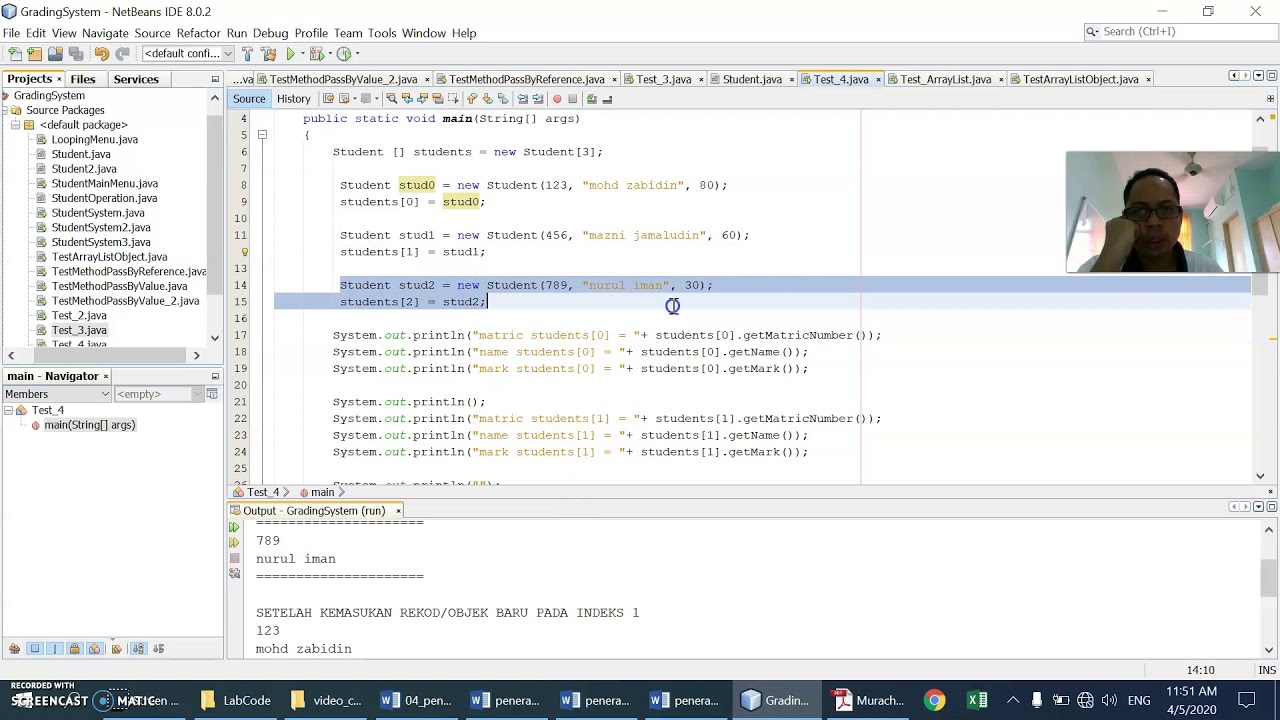Close the Output GradingSystem run tab
This screenshot has height=720, width=1280.
[x=398, y=511]
